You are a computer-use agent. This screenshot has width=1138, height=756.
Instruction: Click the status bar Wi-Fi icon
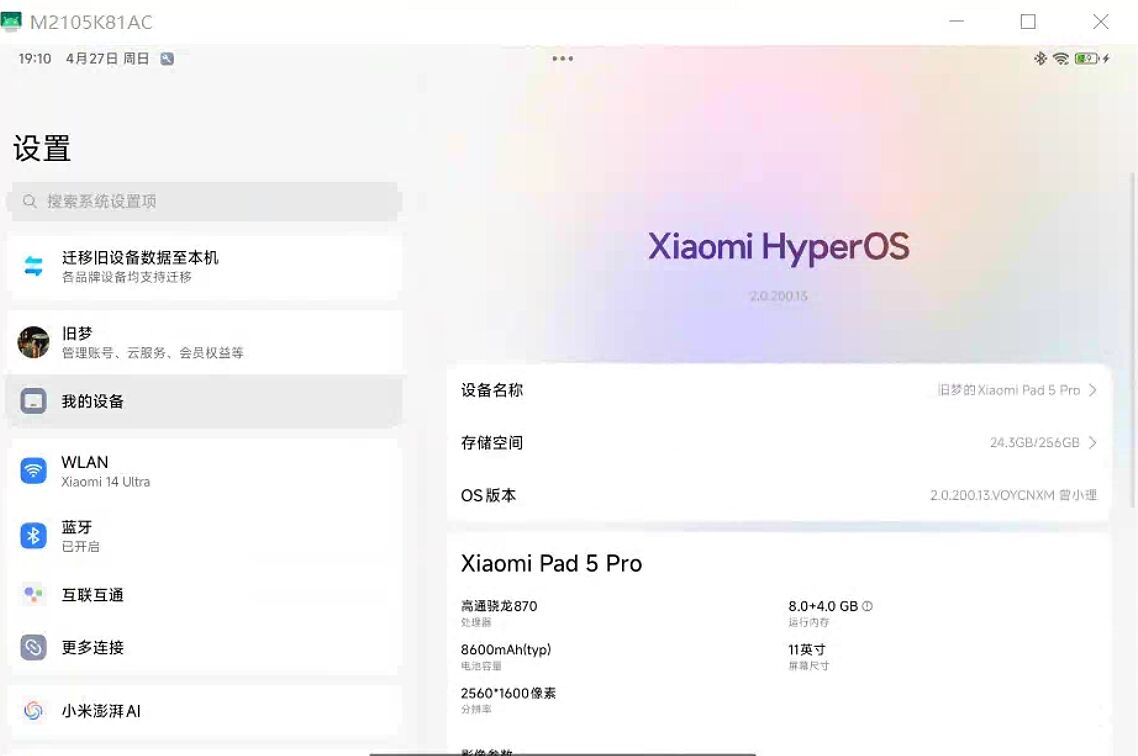[x=1060, y=59]
